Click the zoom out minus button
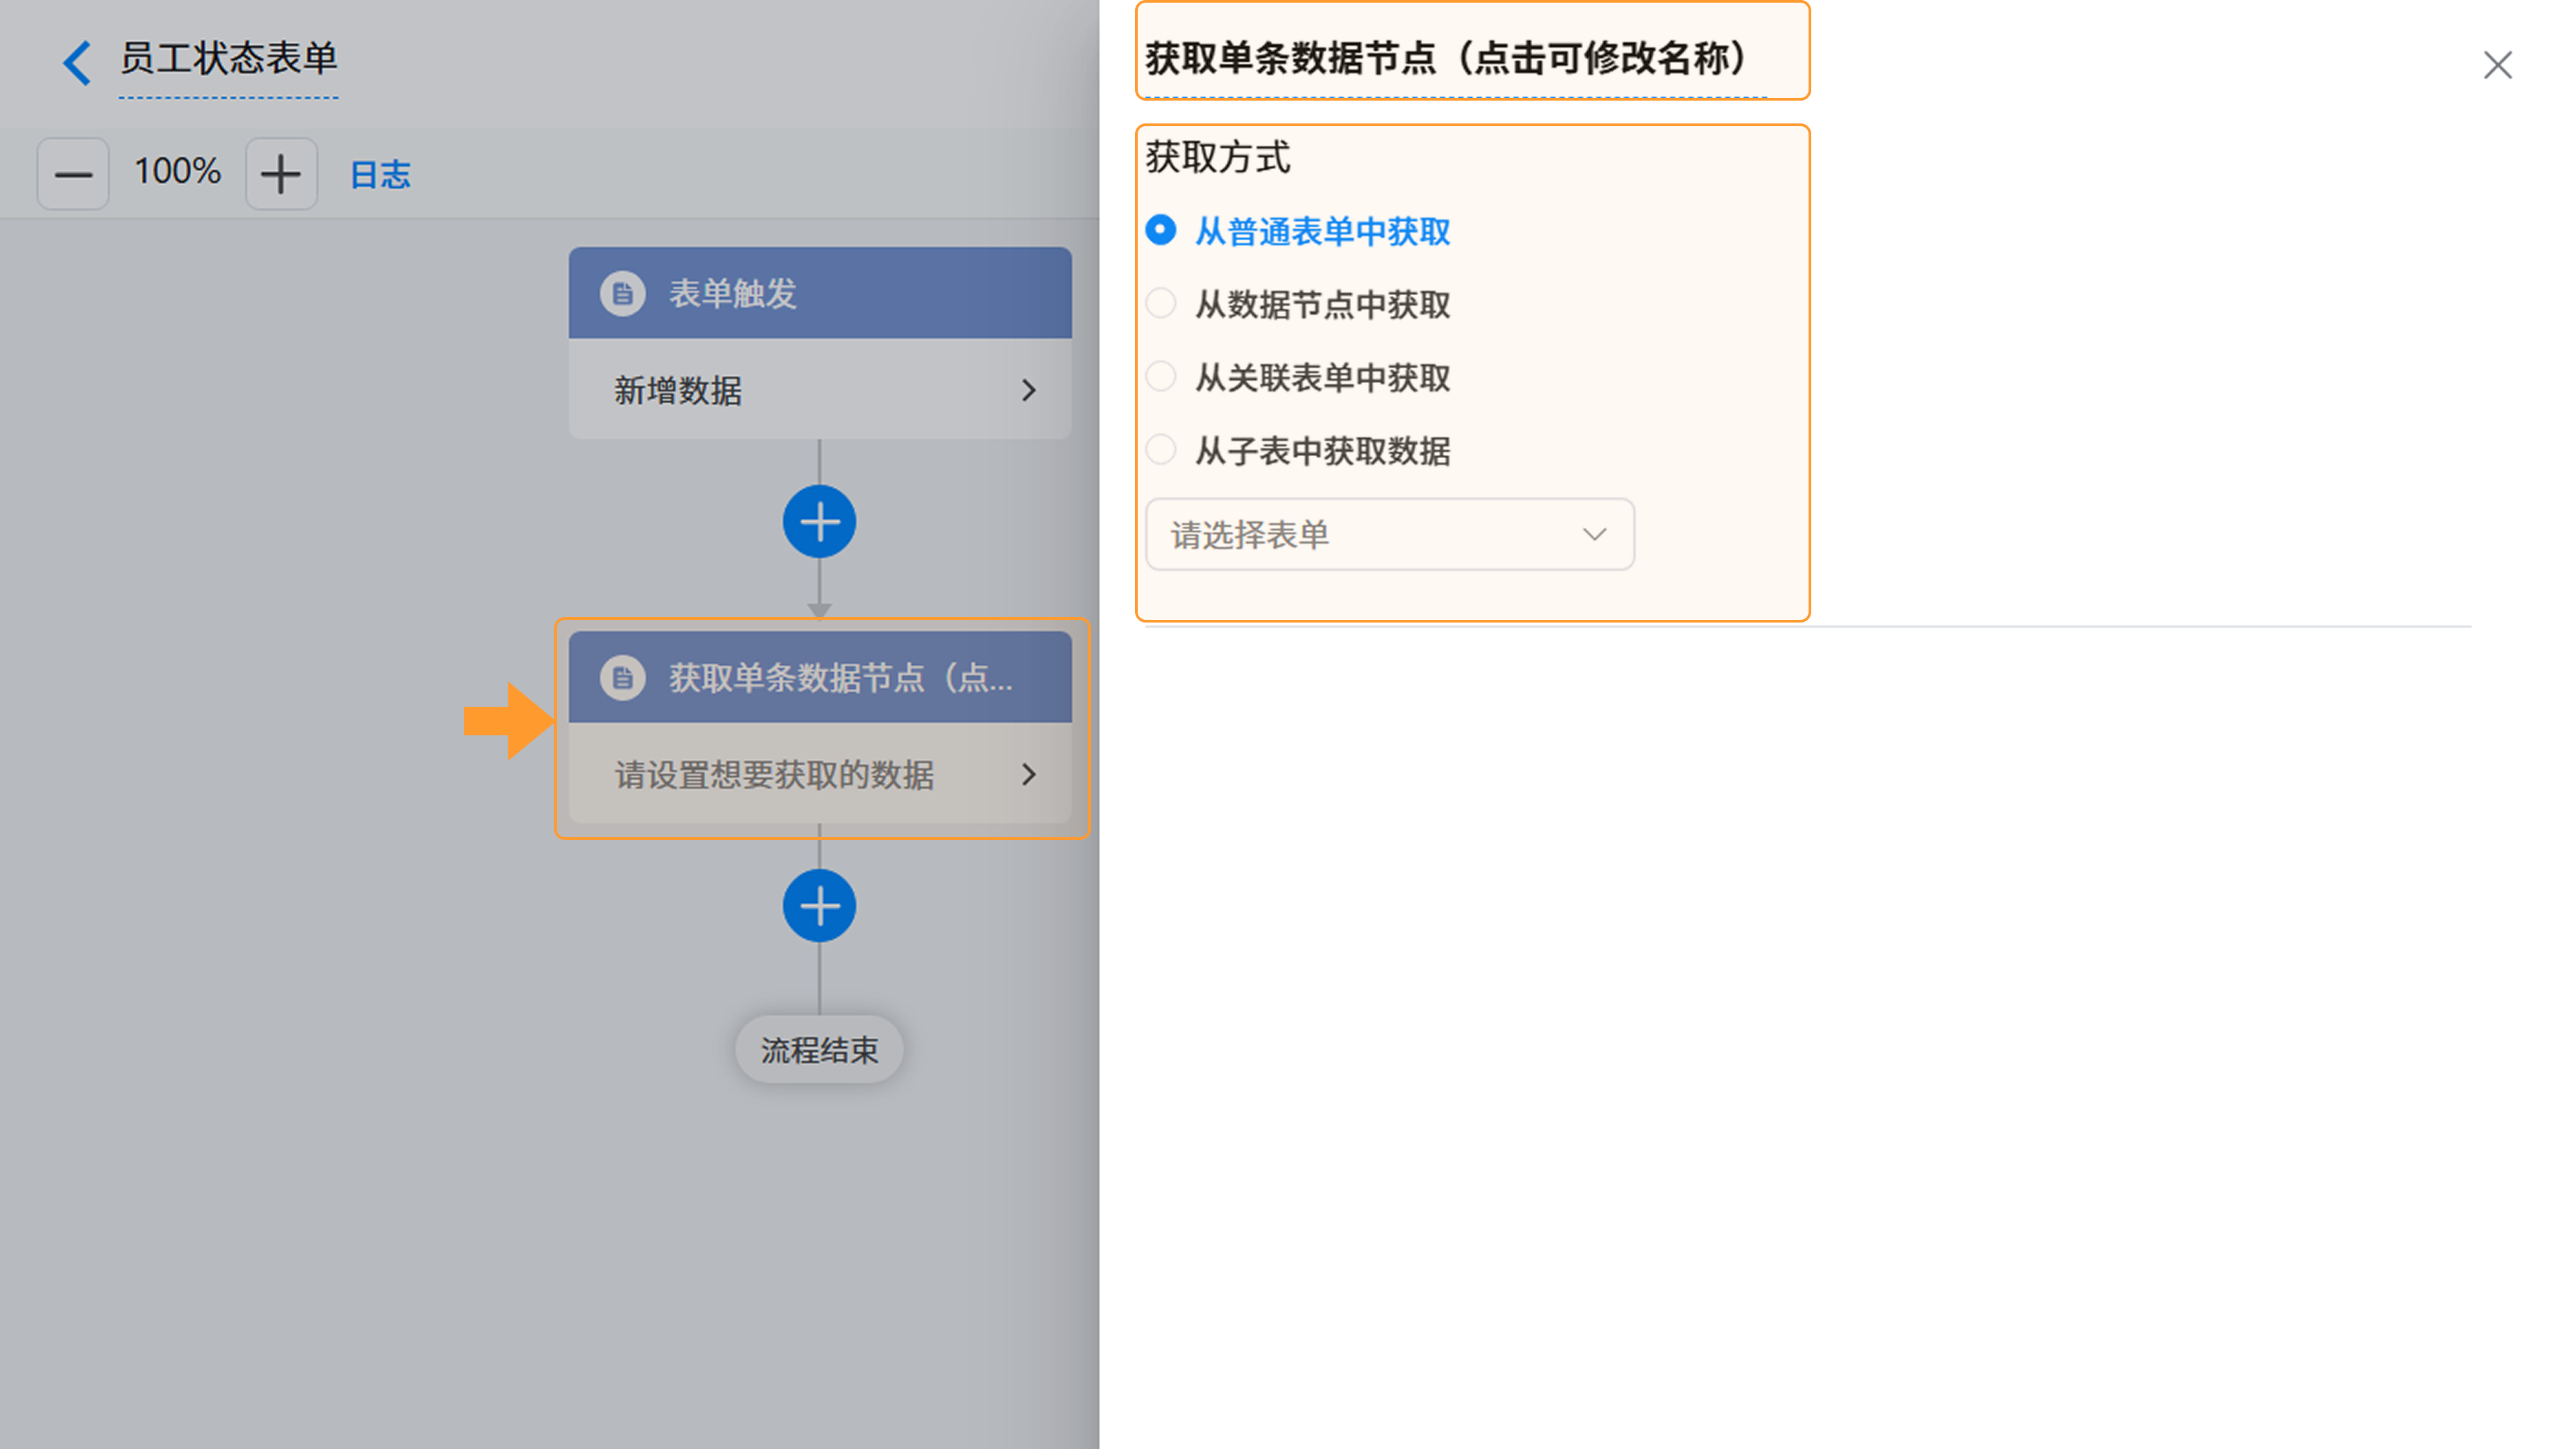Image resolution: width=2576 pixels, height=1449 pixels. pos(73,174)
